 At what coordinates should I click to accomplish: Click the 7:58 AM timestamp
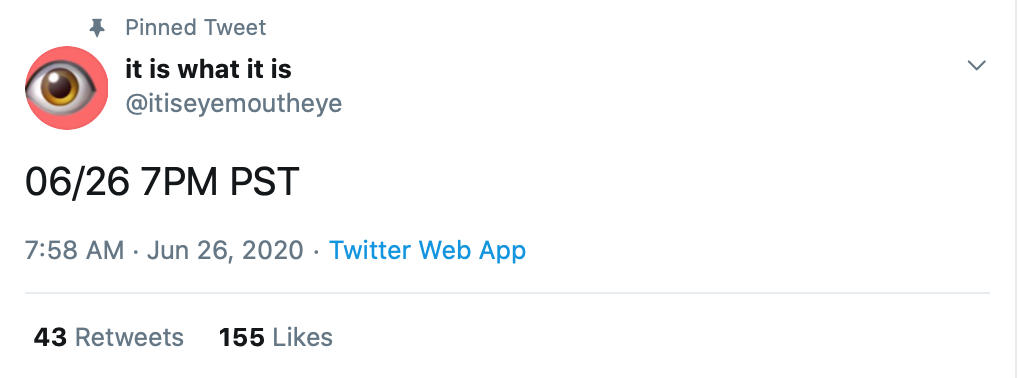pyautogui.click(x=75, y=250)
